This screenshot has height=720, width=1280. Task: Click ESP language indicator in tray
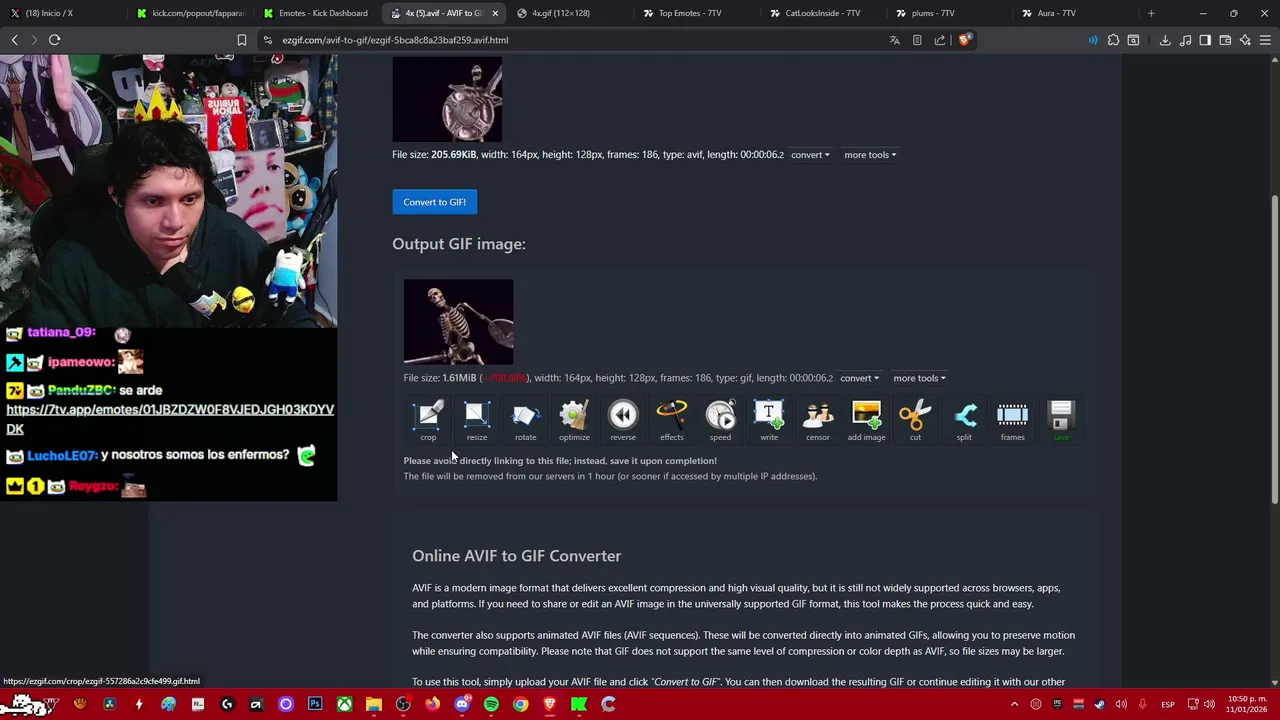tap(1167, 704)
